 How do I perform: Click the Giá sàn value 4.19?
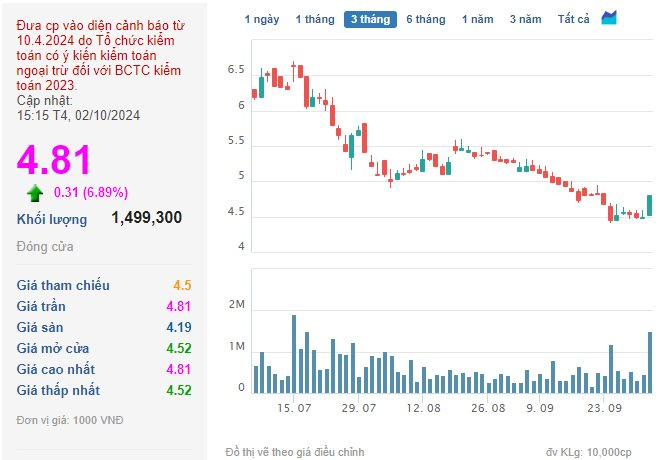coord(178,327)
